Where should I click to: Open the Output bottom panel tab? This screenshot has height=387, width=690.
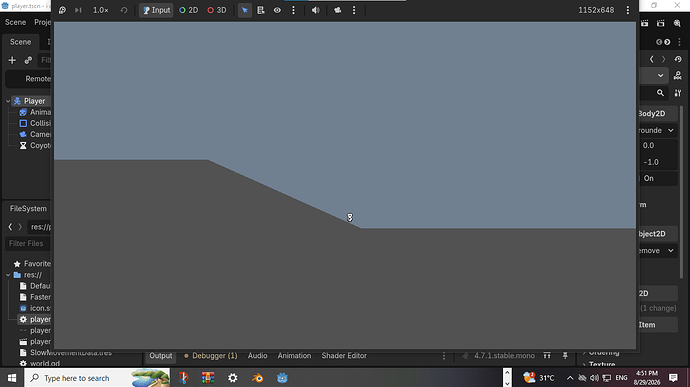pyautogui.click(x=161, y=356)
